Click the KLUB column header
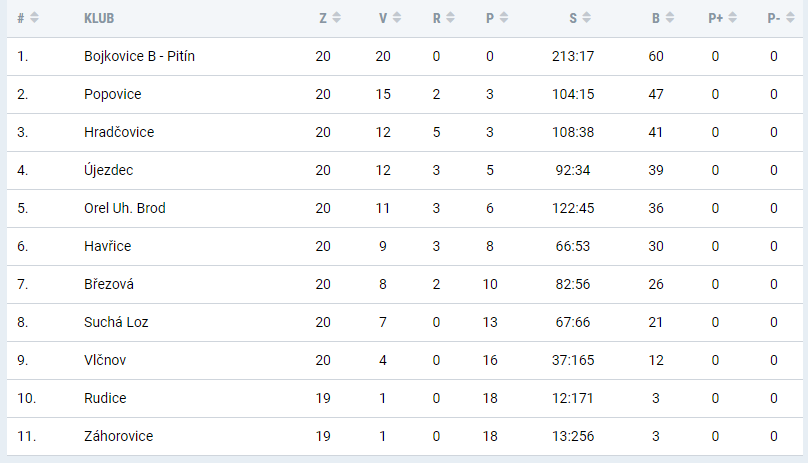This screenshot has width=808, height=463. point(98,18)
